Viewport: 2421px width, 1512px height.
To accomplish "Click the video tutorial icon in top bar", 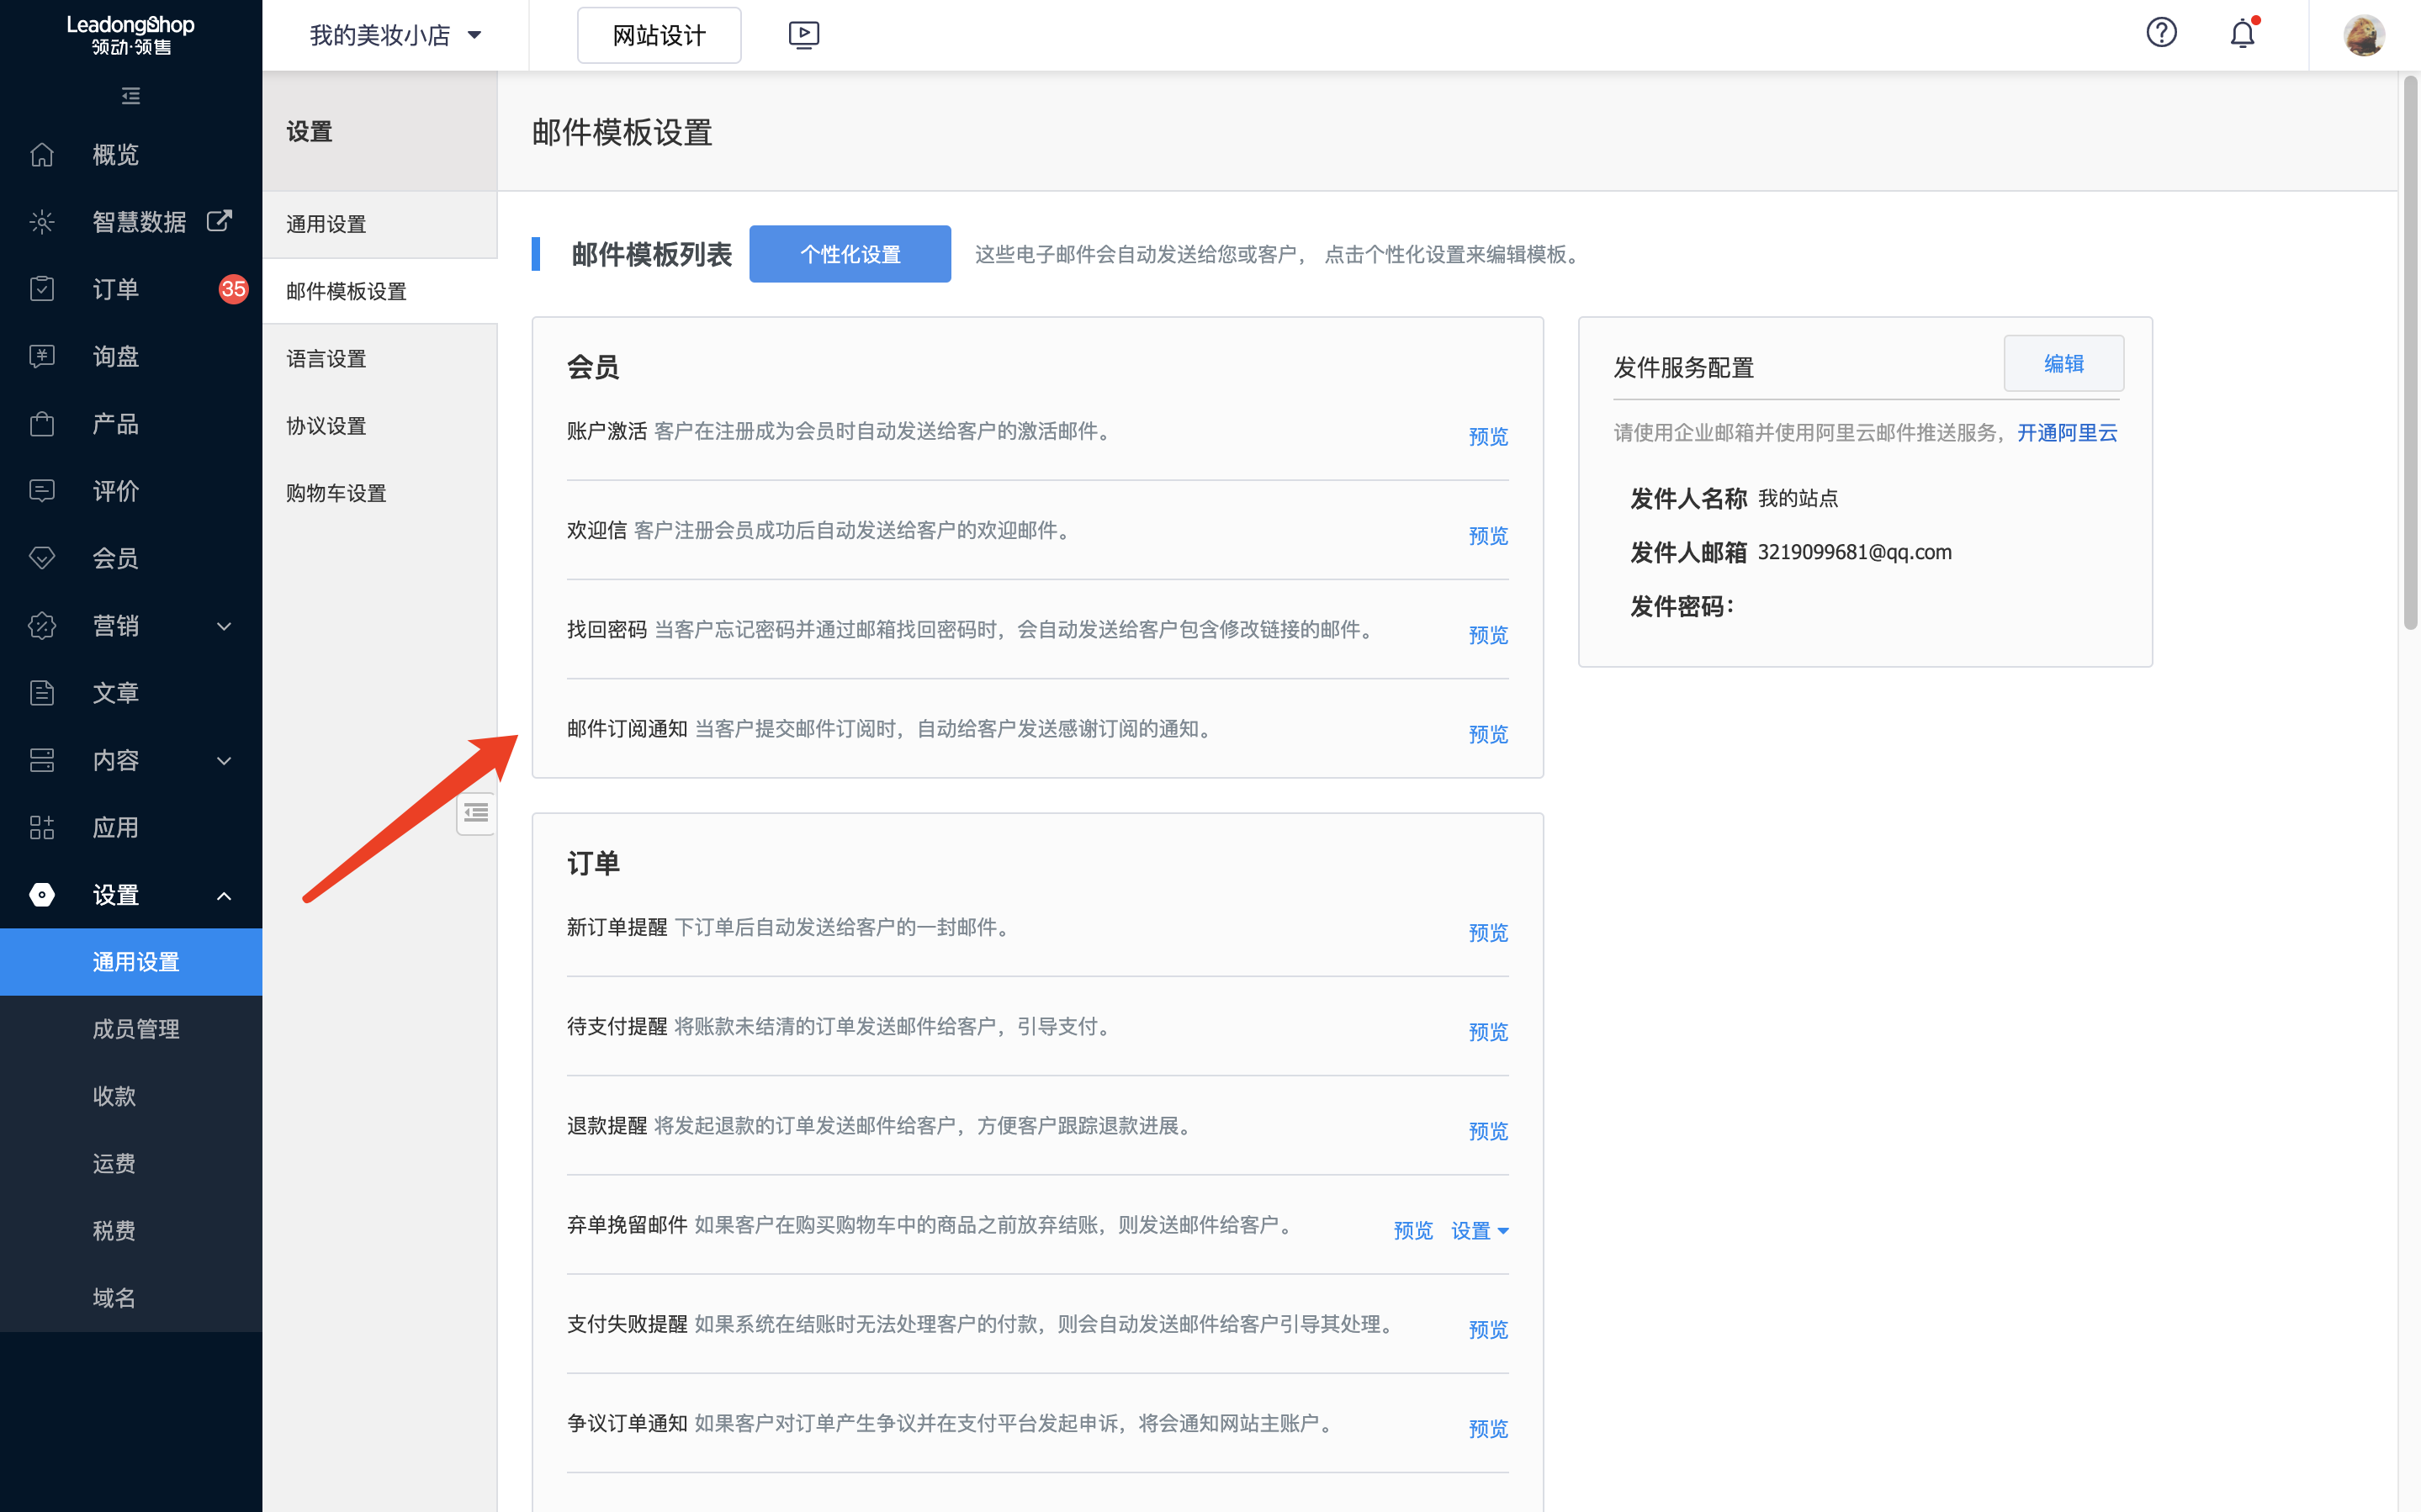I will (803, 34).
